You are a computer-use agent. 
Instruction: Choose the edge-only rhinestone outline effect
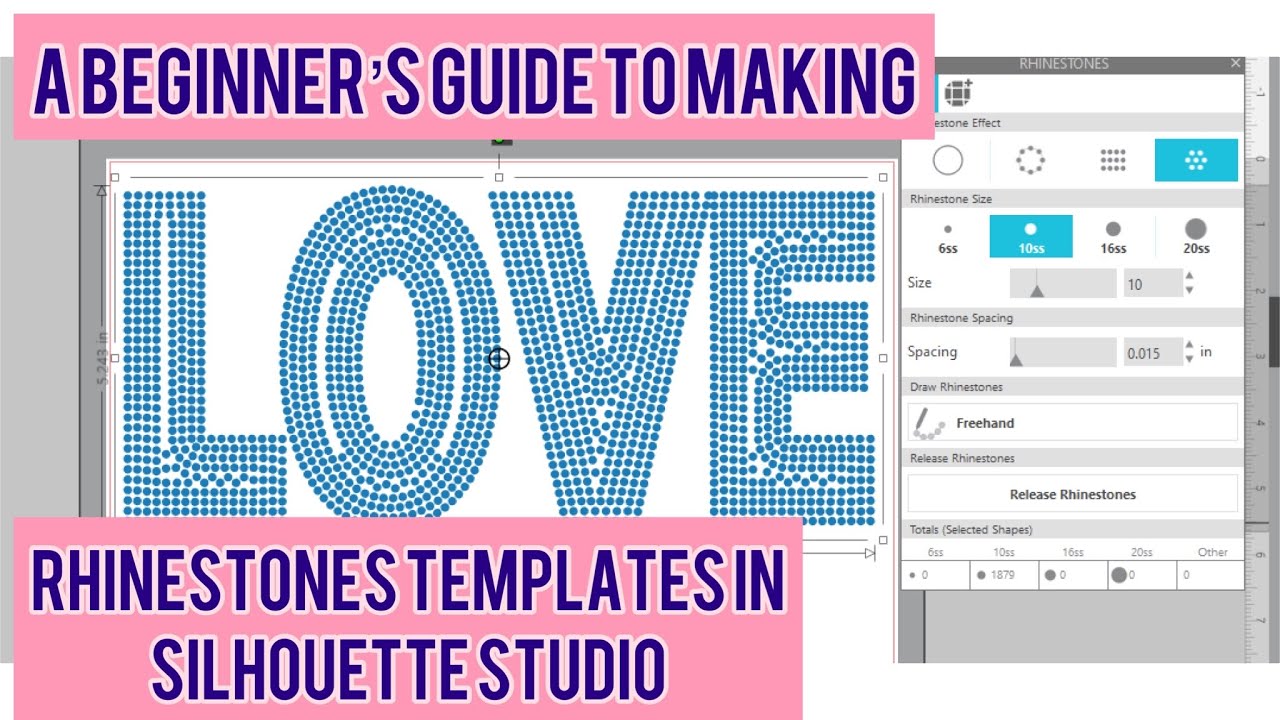pyautogui.click(x=1030, y=160)
